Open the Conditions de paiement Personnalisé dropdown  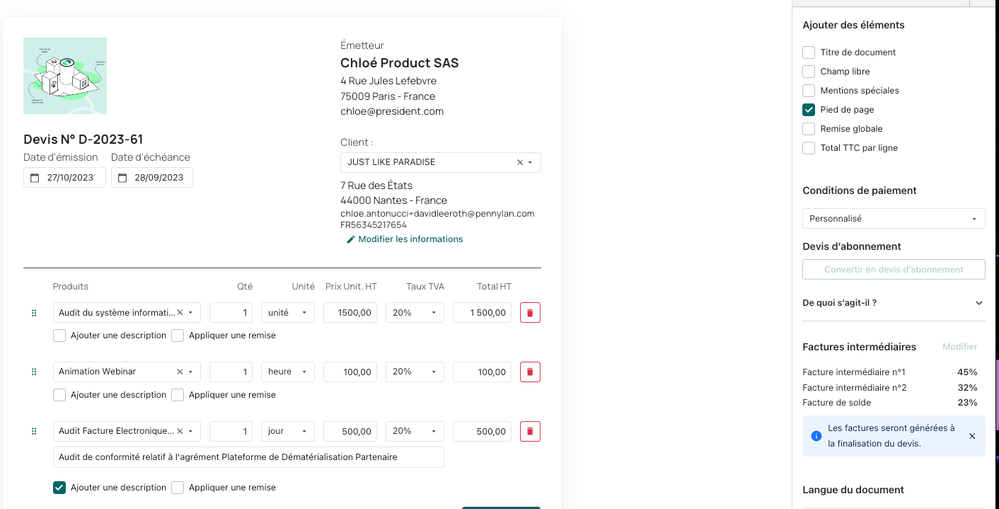pyautogui.click(x=893, y=219)
